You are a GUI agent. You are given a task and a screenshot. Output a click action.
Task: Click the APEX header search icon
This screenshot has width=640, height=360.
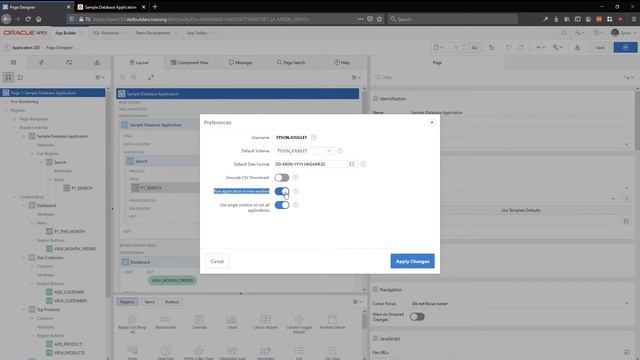coord(564,33)
